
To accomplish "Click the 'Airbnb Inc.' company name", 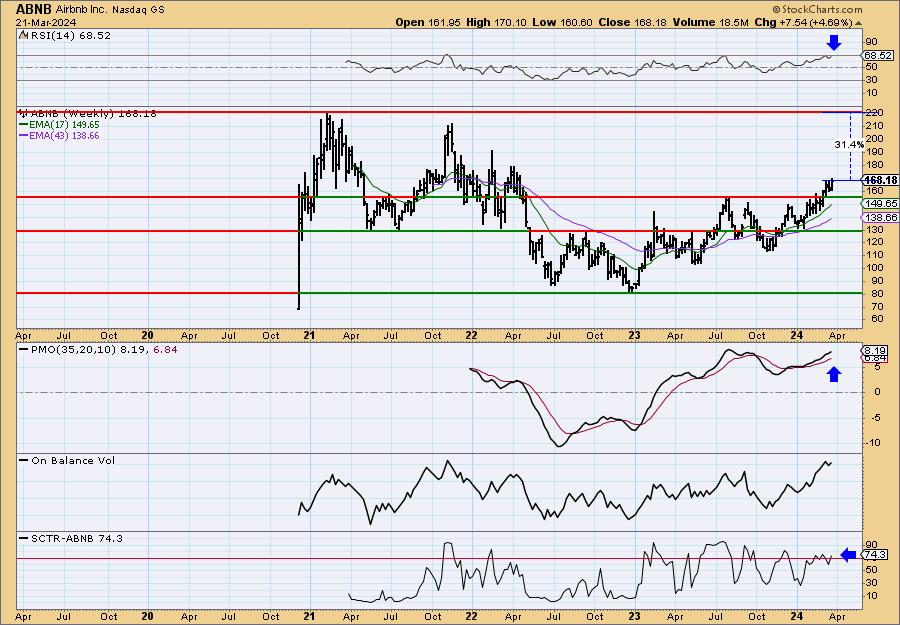I will pyautogui.click(x=82, y=10).
